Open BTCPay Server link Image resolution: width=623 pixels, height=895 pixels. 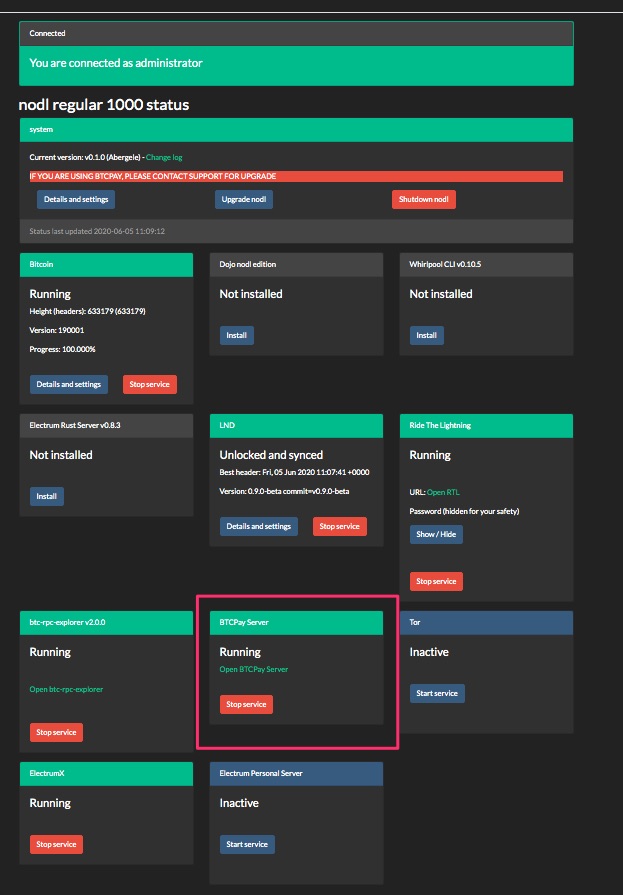[254, 669]
